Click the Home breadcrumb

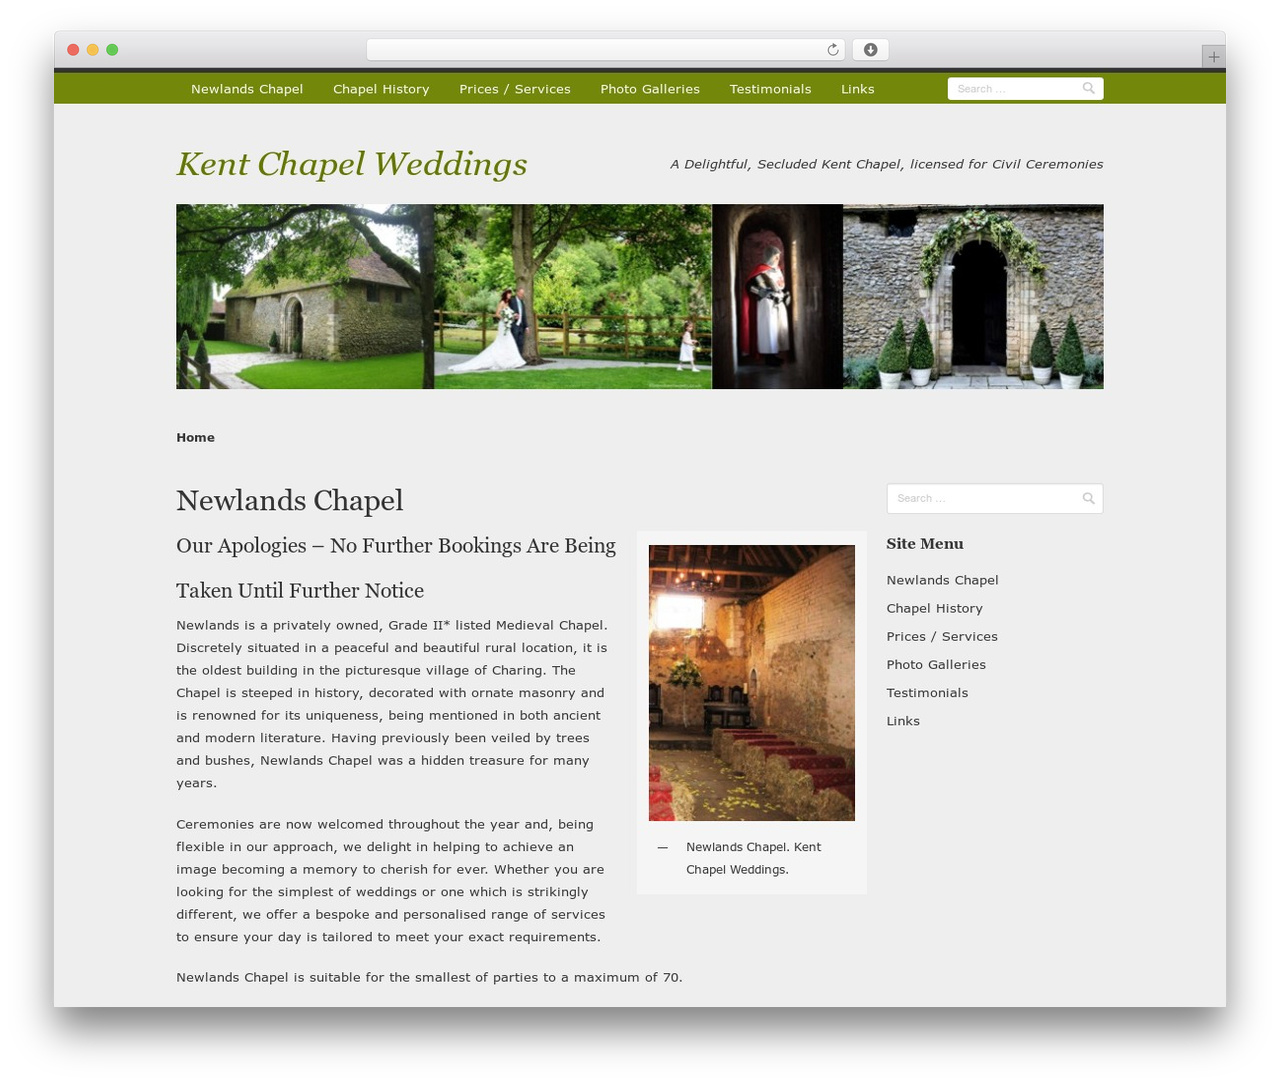pyautogui.click(x=195, y=437)
